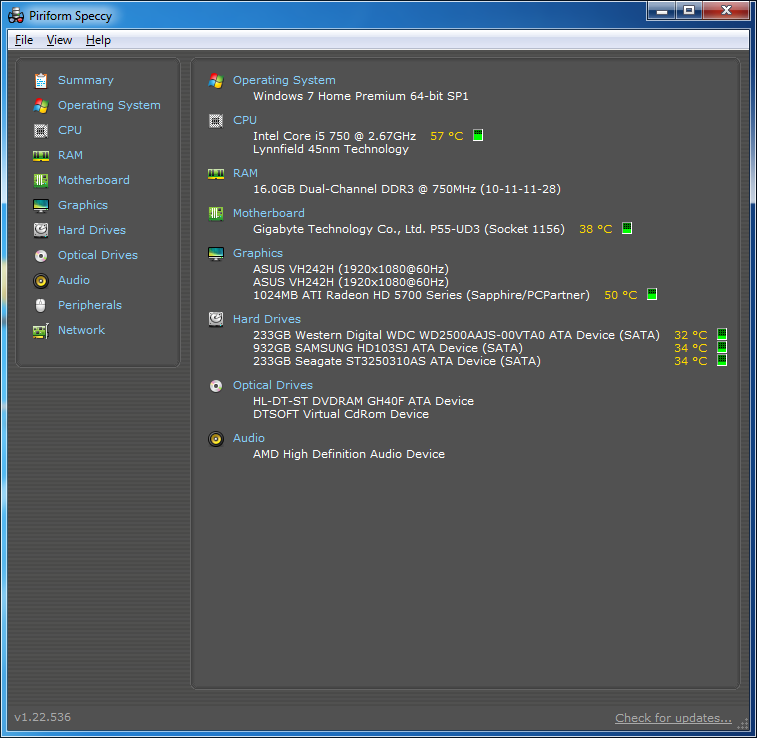Click the Audio speaker icon in sidebar
Screen dimensions: 757x738
tap(41, 280)
